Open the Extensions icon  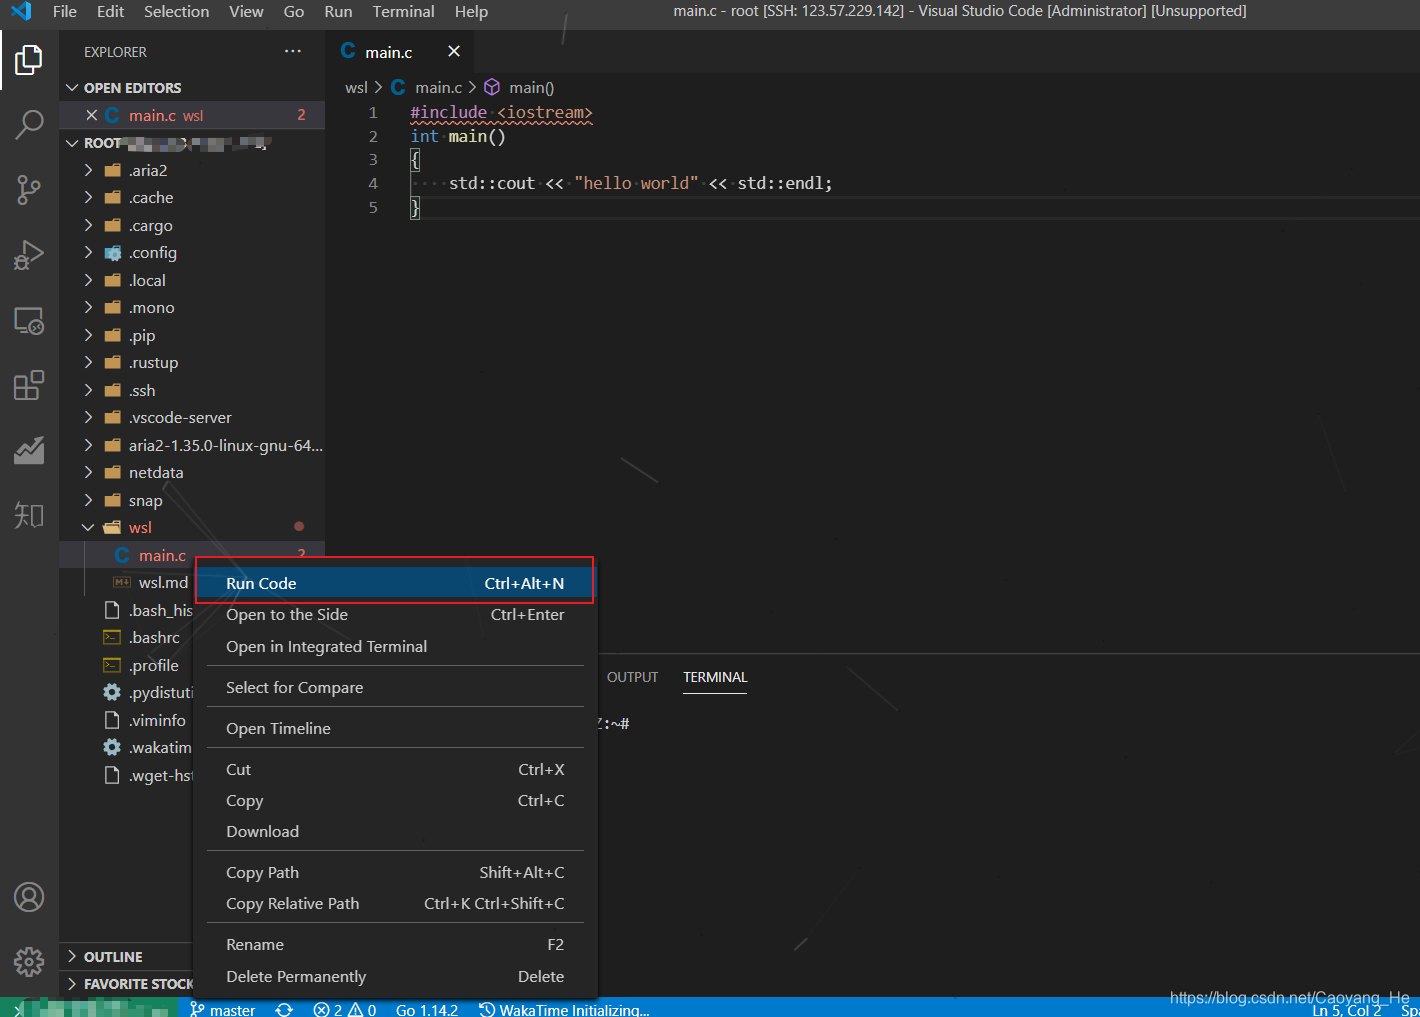click(x=29, y=385)
